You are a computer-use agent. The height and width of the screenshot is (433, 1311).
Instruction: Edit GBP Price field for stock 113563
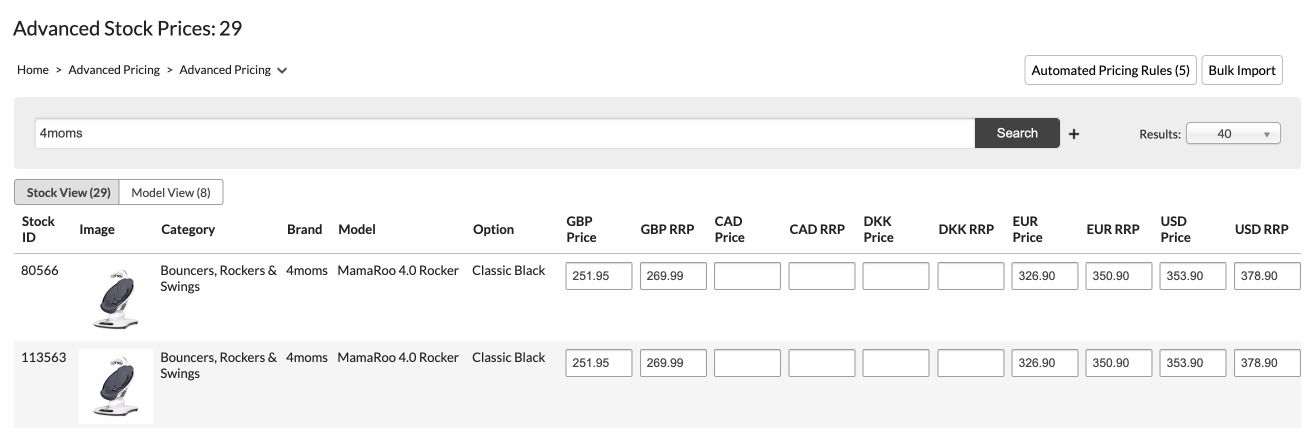pos(599,363)
